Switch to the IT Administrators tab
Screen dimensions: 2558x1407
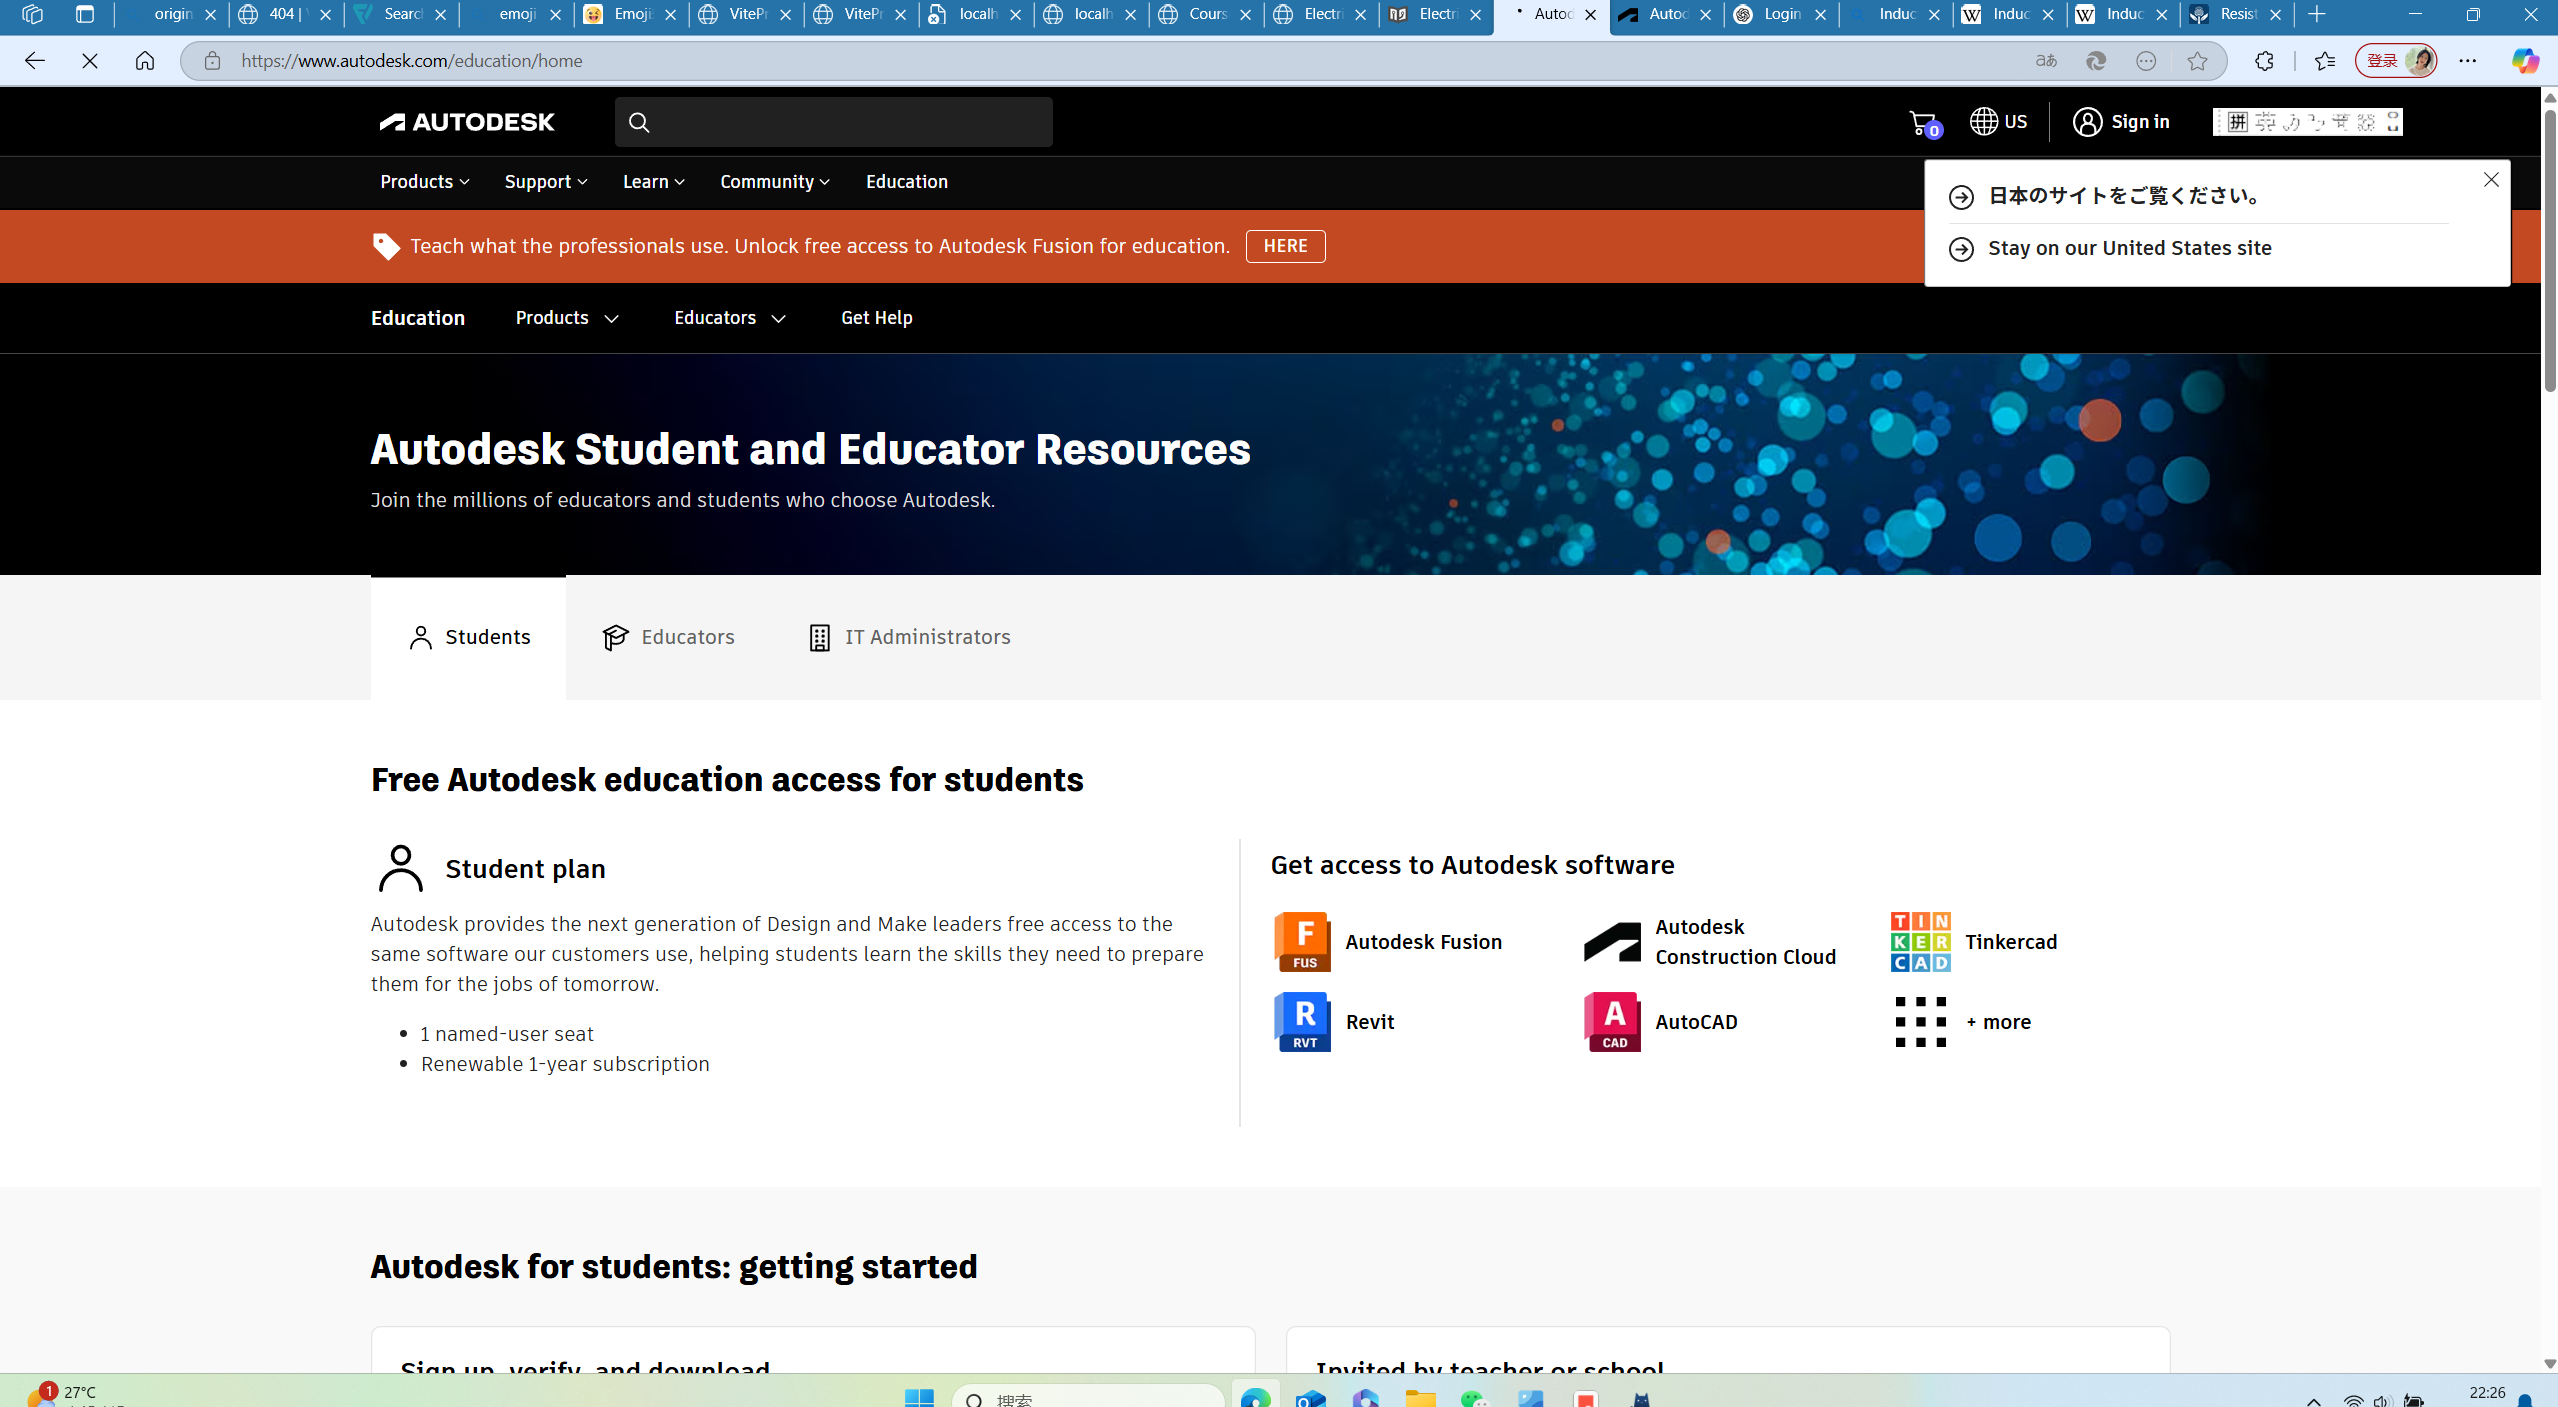tap(908, 637)
